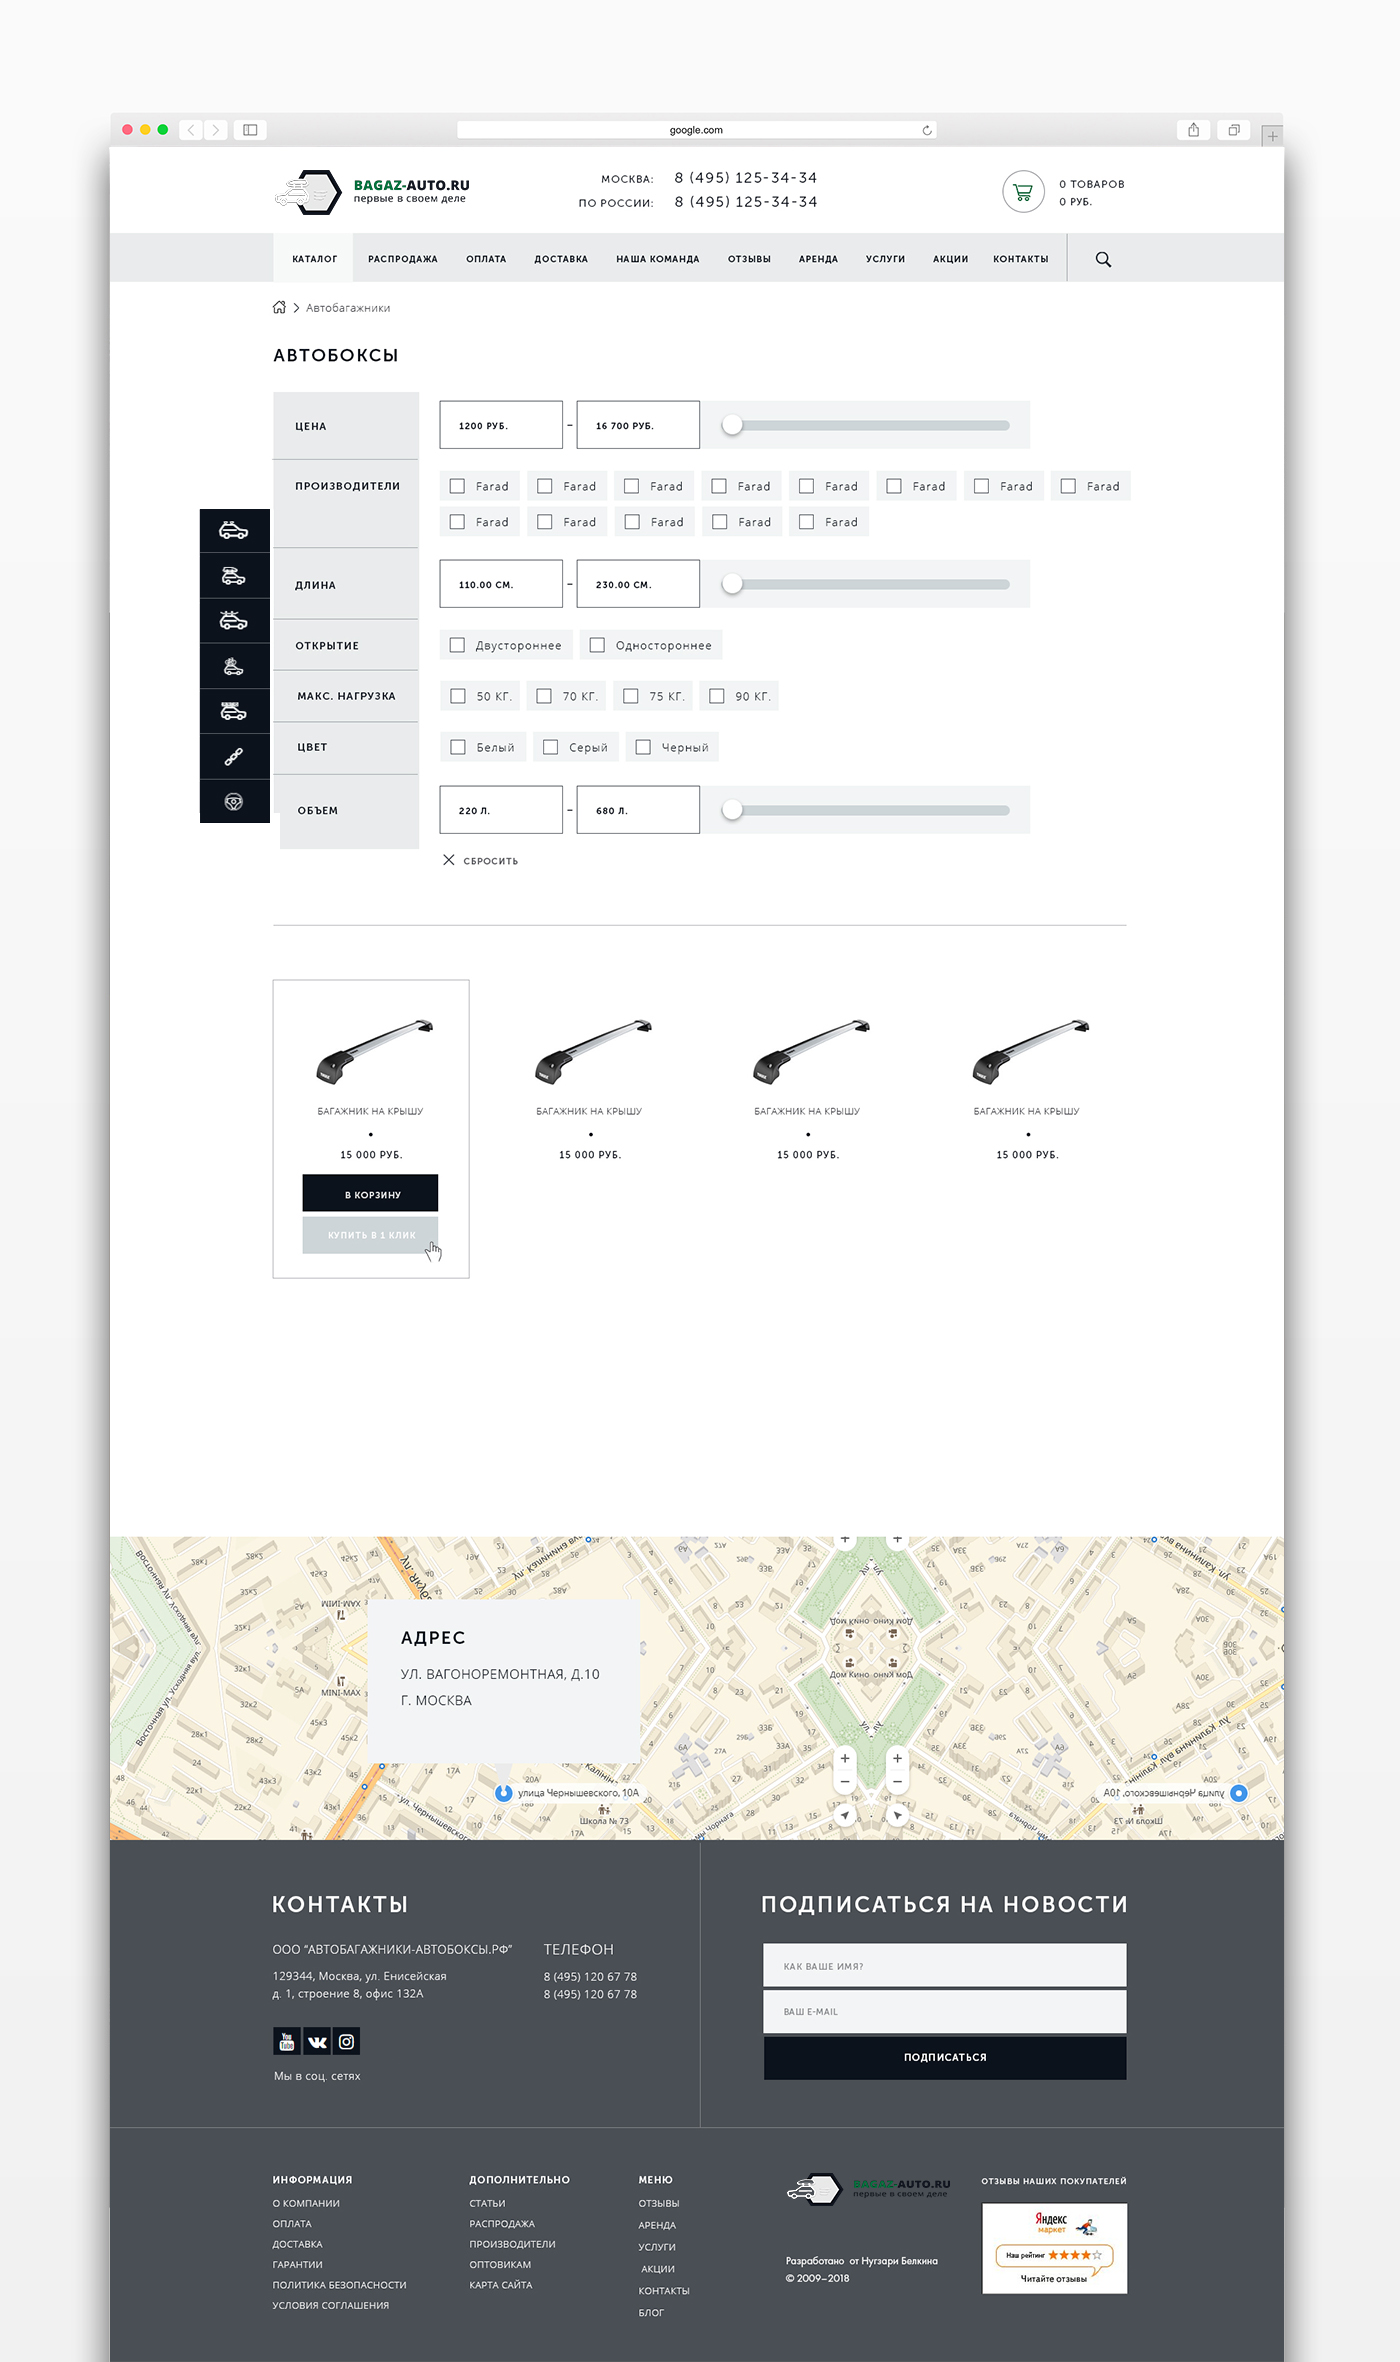This screenshot has width=1400, height=2362.
Task: Click the browser forward arrow
Action: 215,130
